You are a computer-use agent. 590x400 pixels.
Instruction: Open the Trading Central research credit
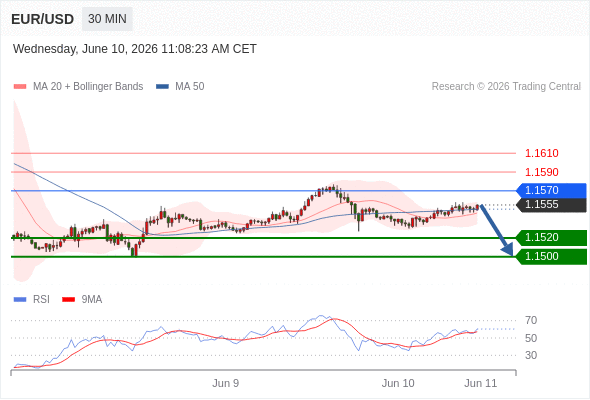(x=506, y=87)
